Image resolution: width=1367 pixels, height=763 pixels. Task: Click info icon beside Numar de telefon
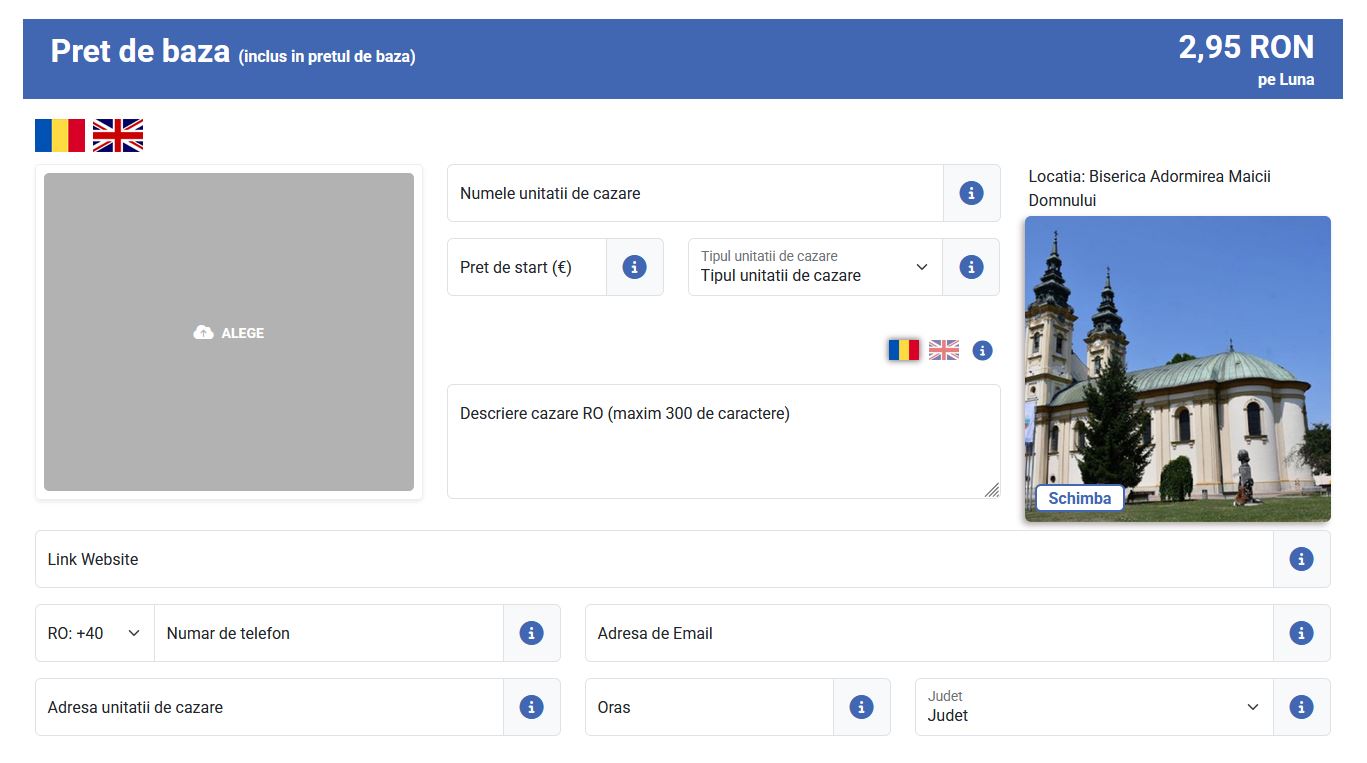click(531, 633)
